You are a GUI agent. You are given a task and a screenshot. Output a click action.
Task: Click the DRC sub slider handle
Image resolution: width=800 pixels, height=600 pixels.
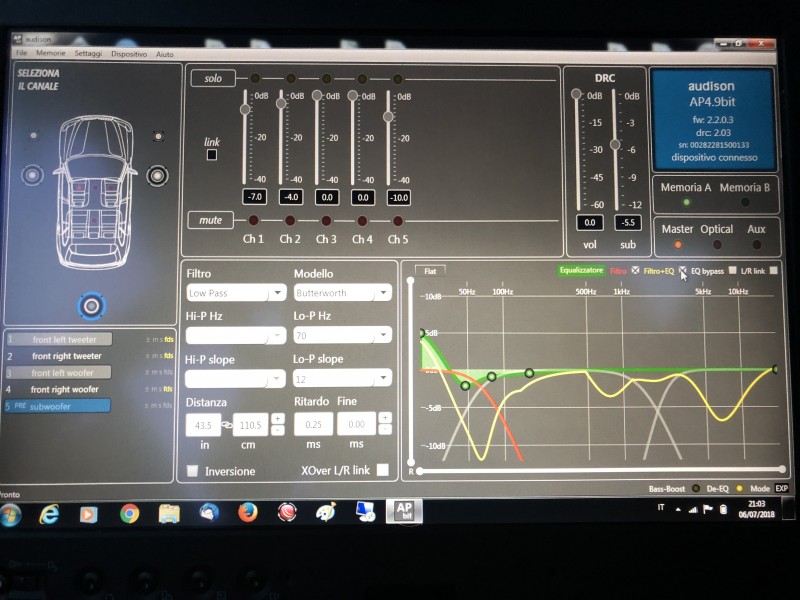coord(615,145)
